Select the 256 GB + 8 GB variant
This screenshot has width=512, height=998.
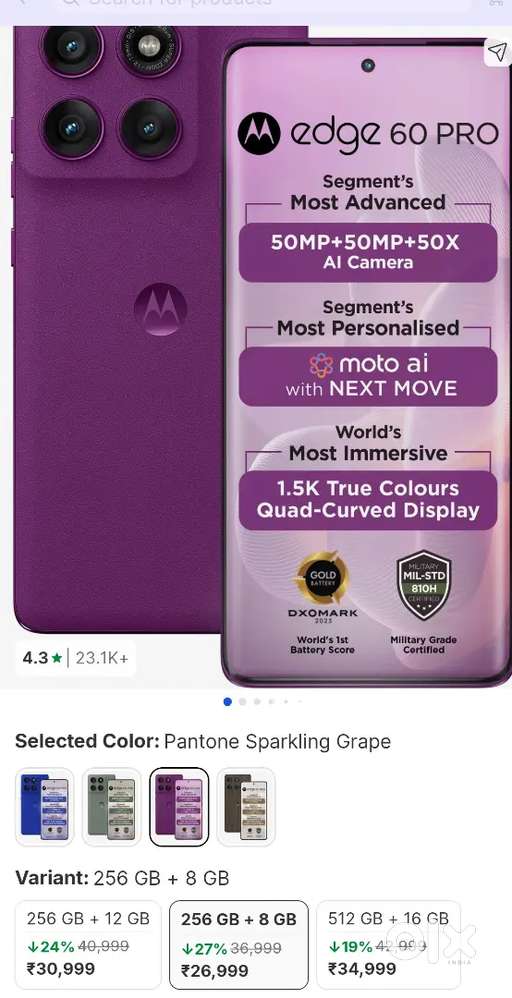[239, 945]
